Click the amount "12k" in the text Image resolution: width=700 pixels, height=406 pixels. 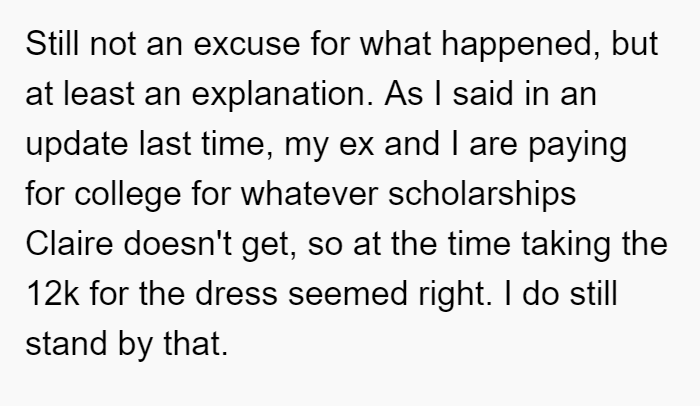coord(52,294)
